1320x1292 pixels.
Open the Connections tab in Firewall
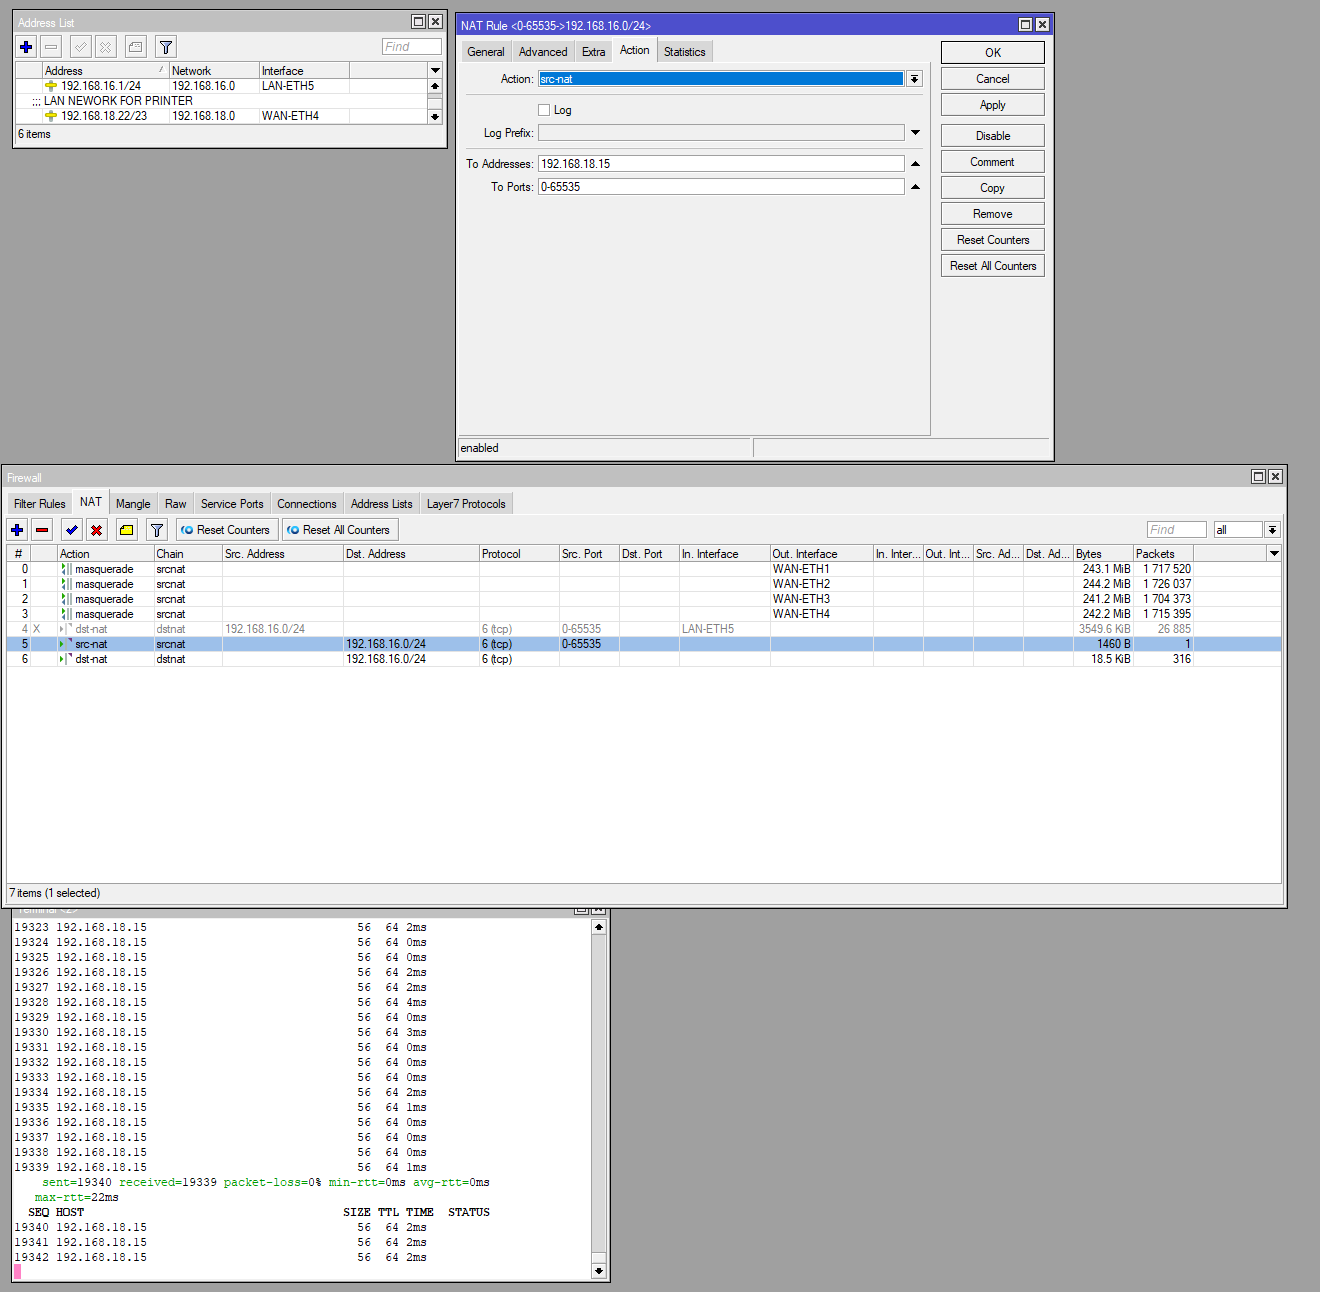pos(307,504)
